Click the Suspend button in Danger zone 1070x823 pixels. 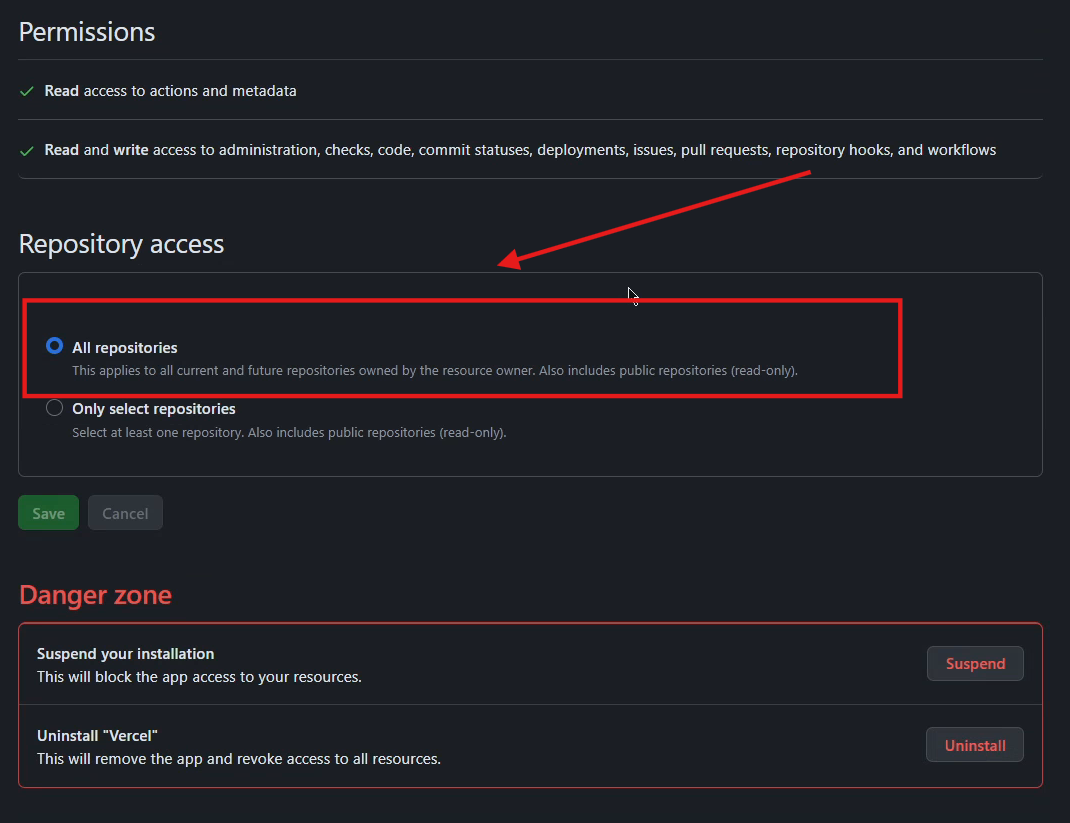975,663
